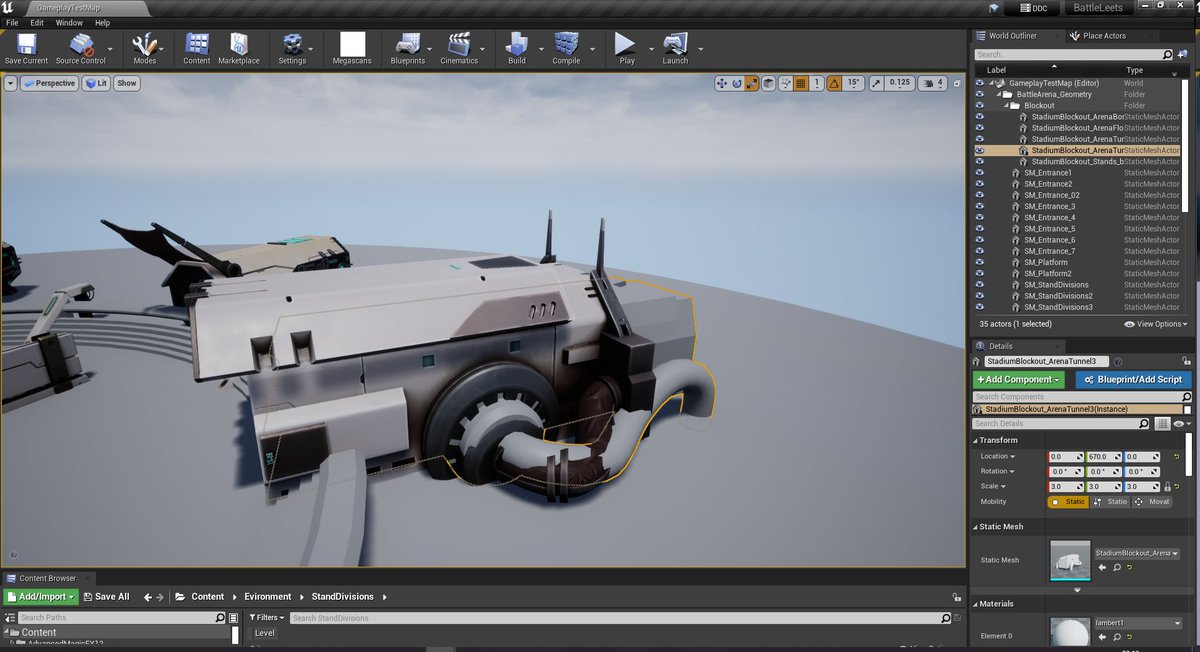Click Save All in Content Browser
This screenshot has height=652, width=1200.
[x=106, y=597]
